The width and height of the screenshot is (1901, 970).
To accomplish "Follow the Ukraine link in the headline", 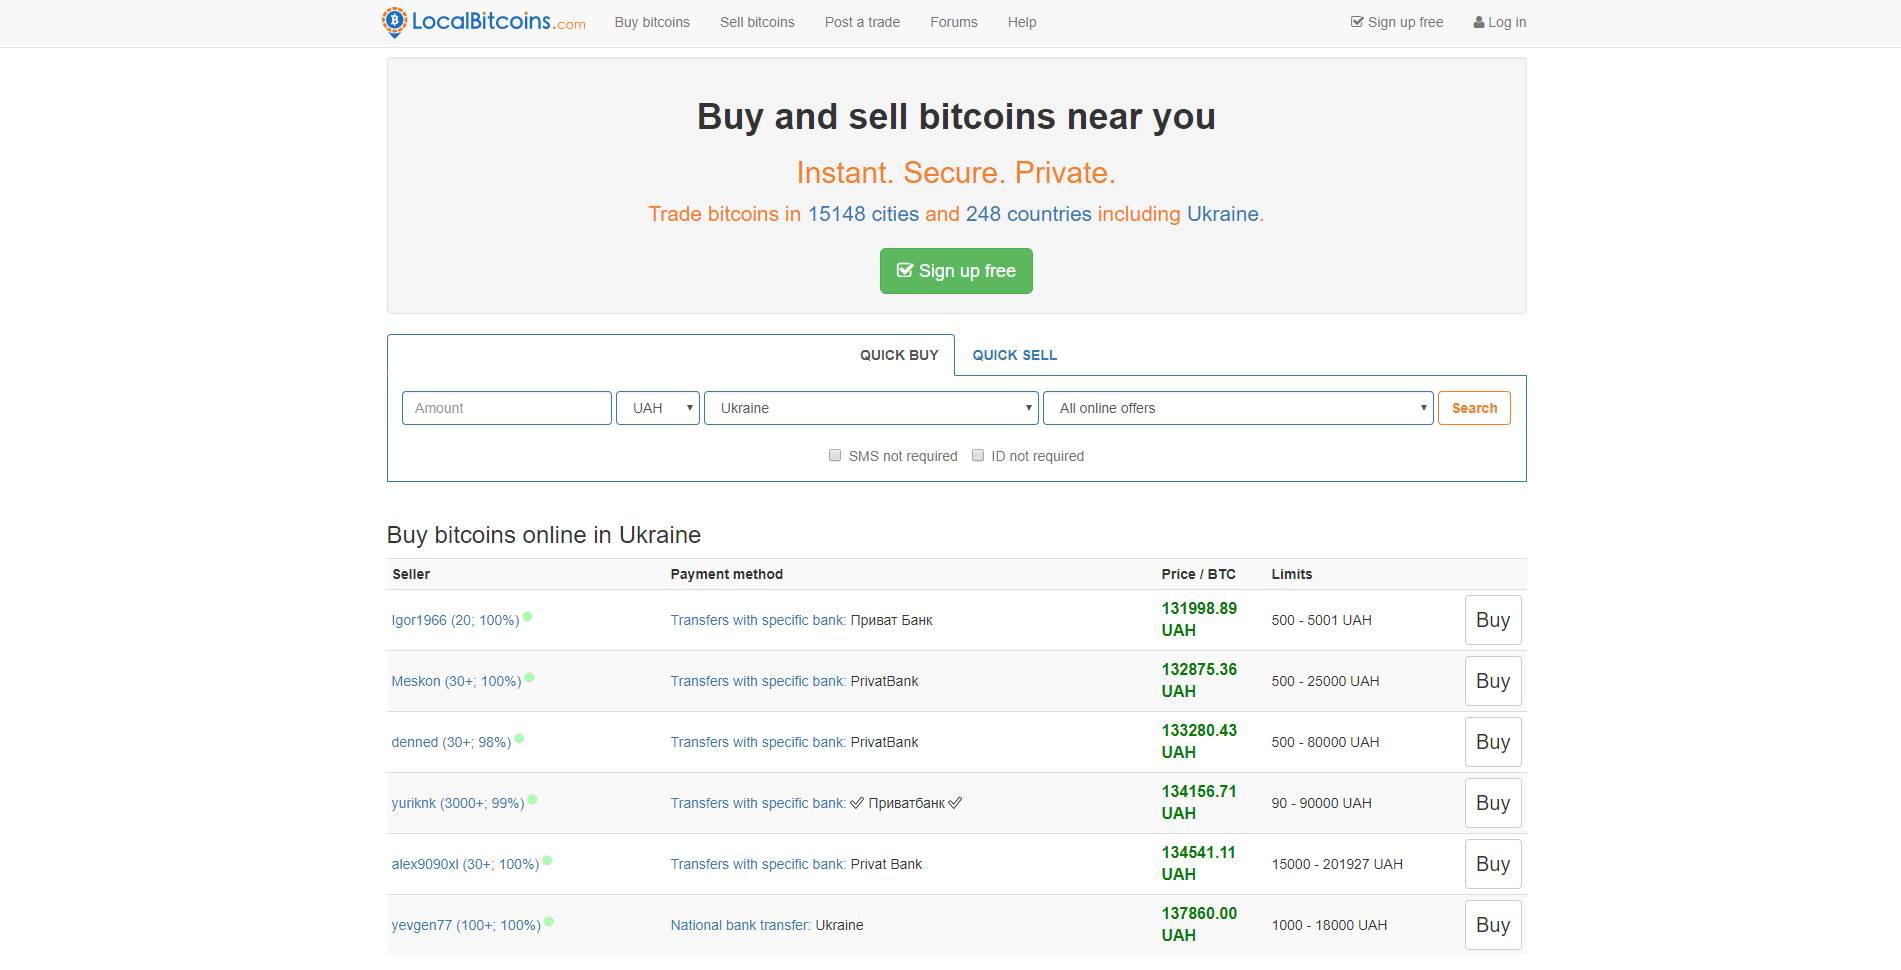I will (1222, 214).
